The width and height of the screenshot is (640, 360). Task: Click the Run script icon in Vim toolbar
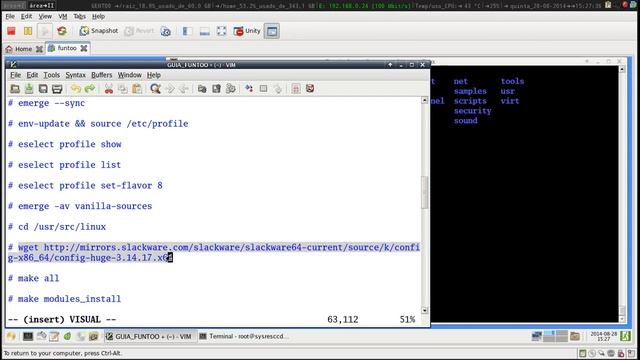(x=231, y=89)
